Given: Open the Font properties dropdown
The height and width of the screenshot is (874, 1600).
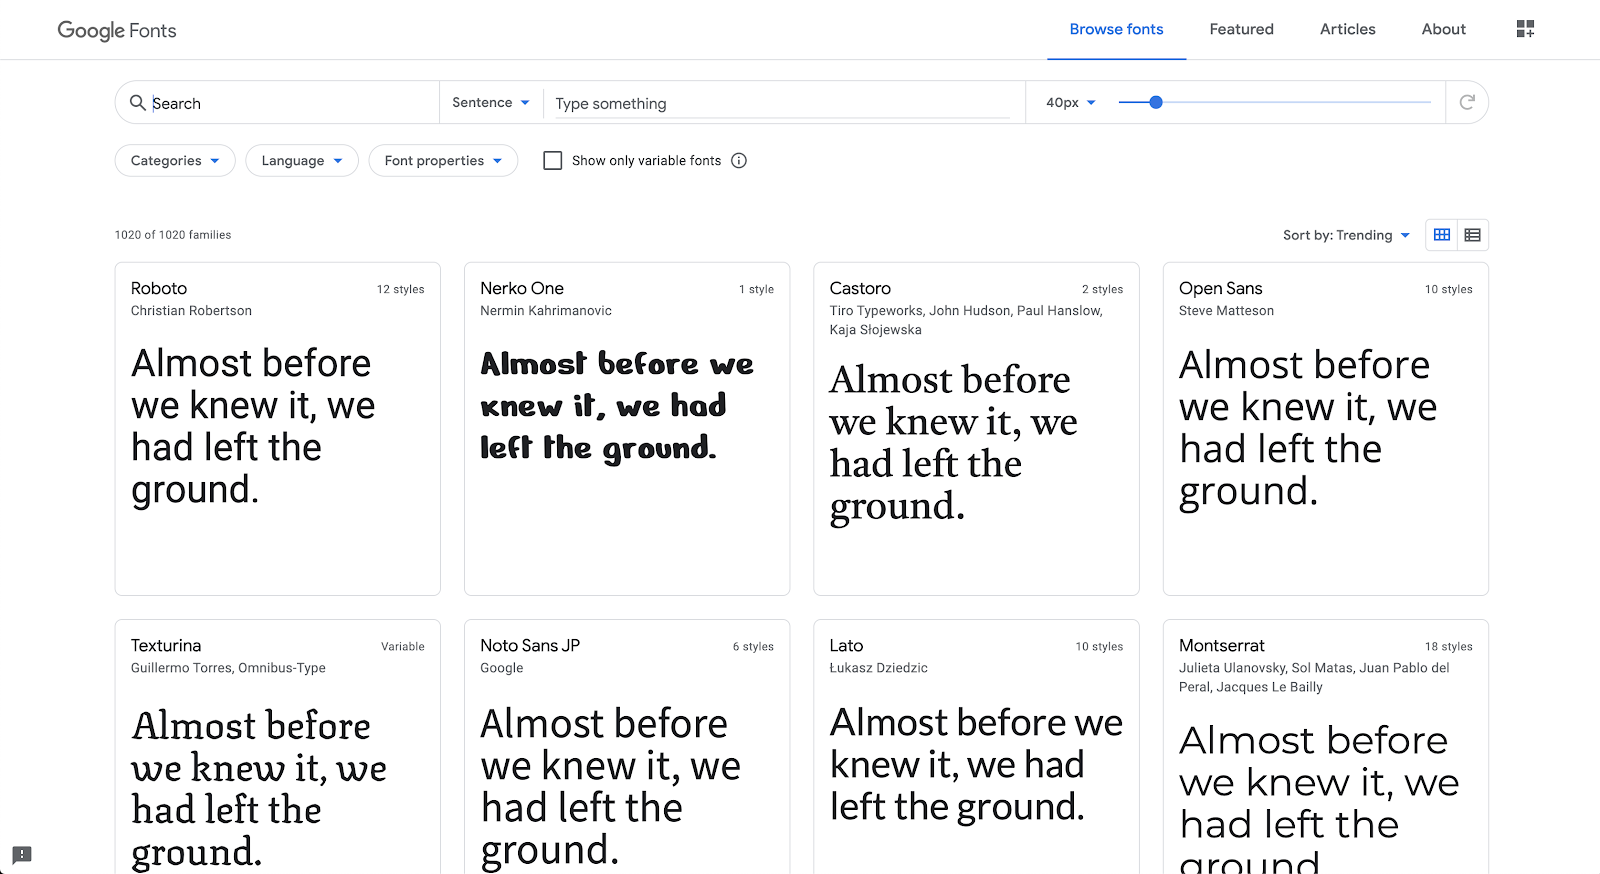Looking at the screenshot, I should coord(443,161).
